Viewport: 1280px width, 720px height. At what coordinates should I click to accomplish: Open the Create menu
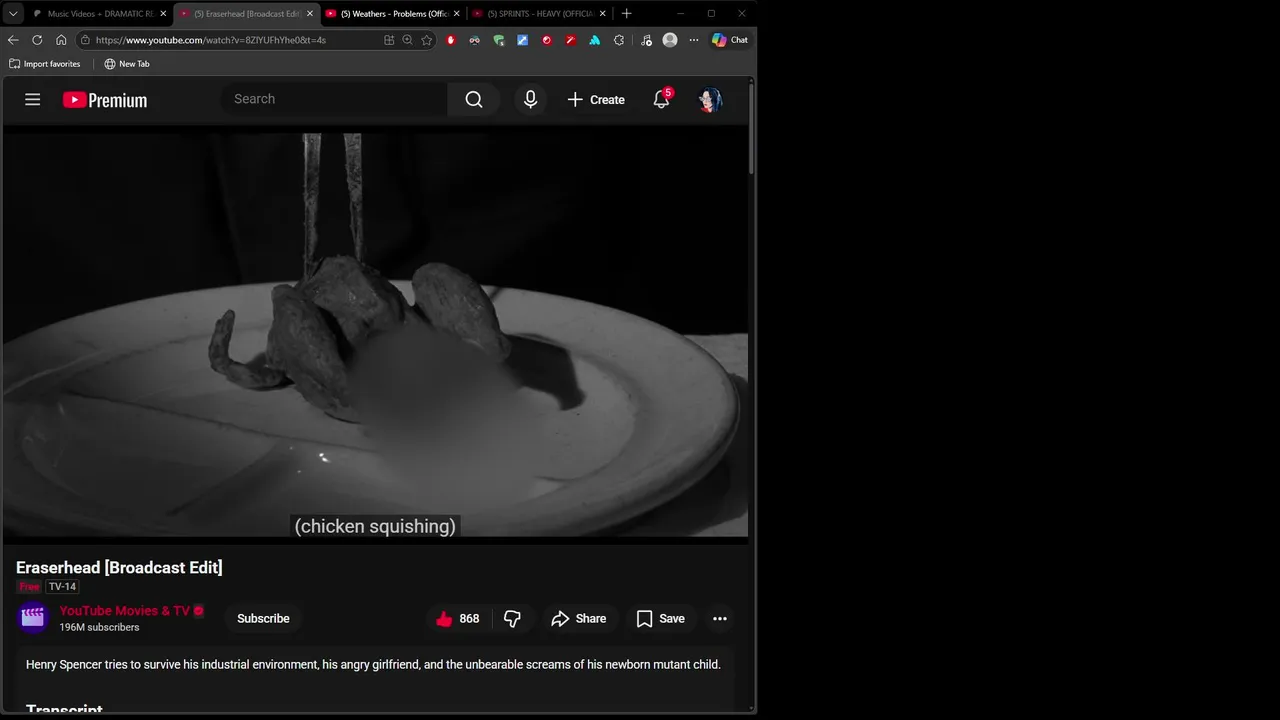click(596, 100)
